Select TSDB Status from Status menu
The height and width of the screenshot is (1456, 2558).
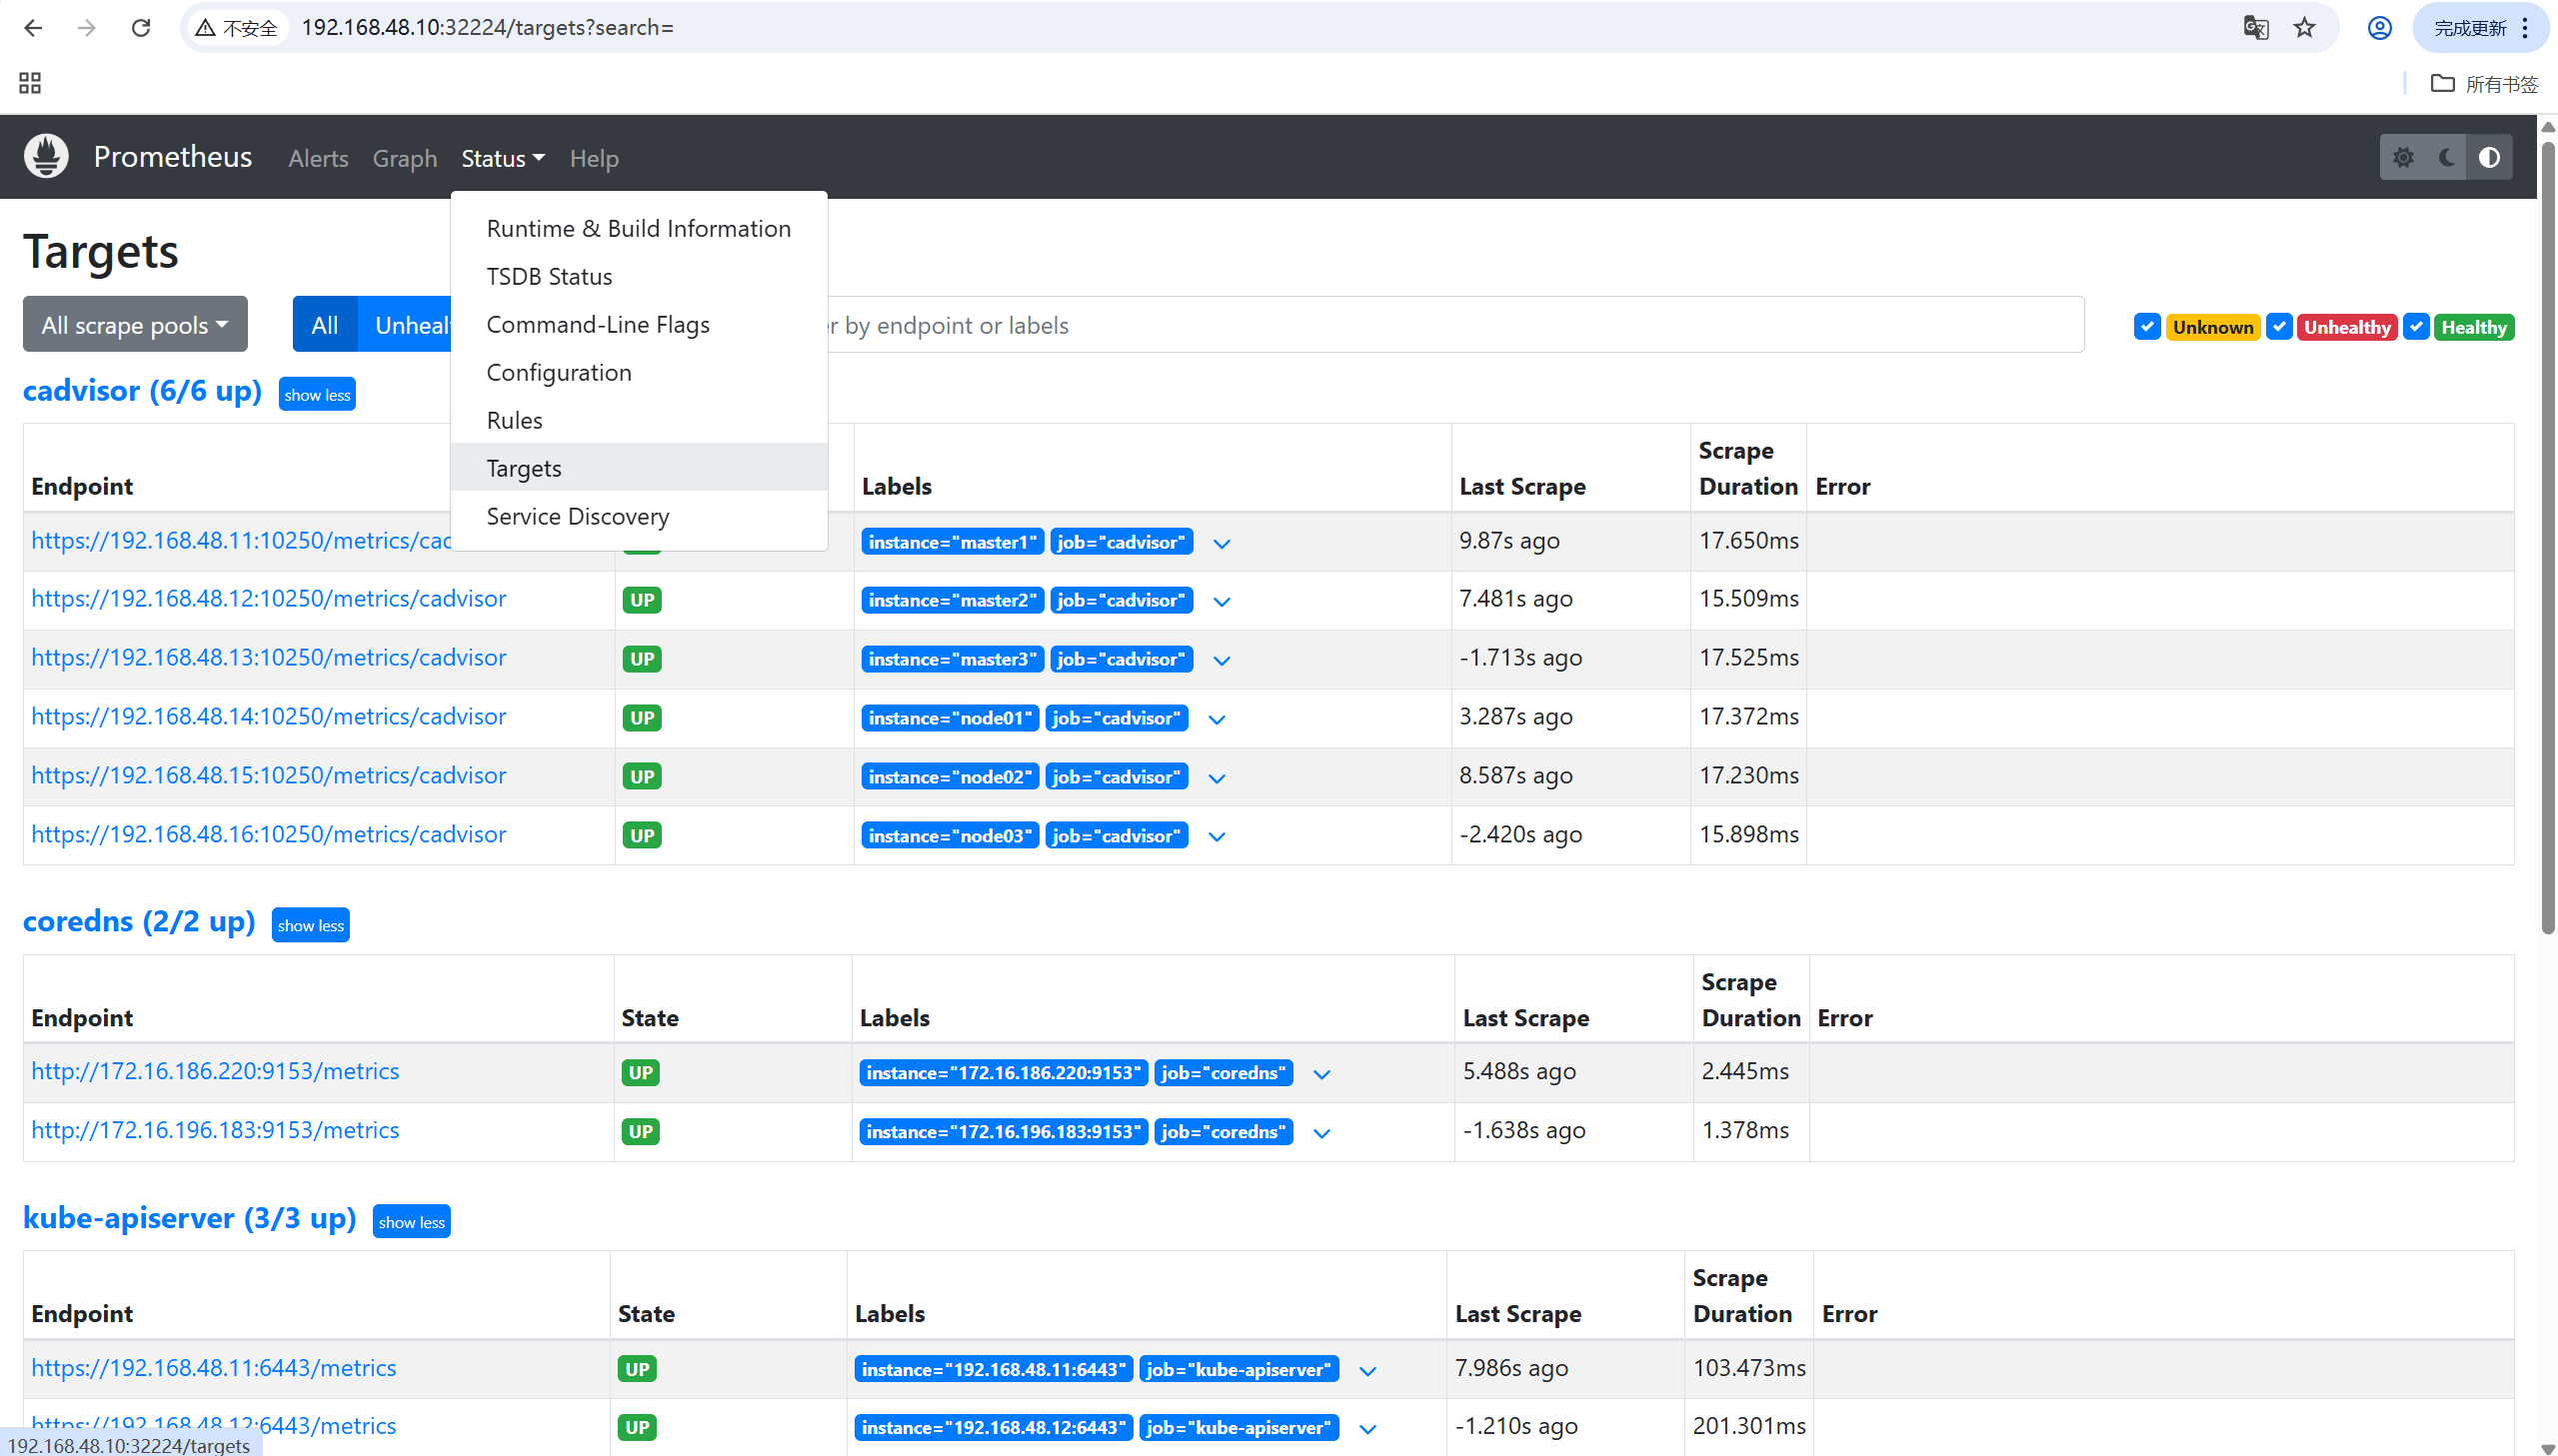(x=639, y=276)
